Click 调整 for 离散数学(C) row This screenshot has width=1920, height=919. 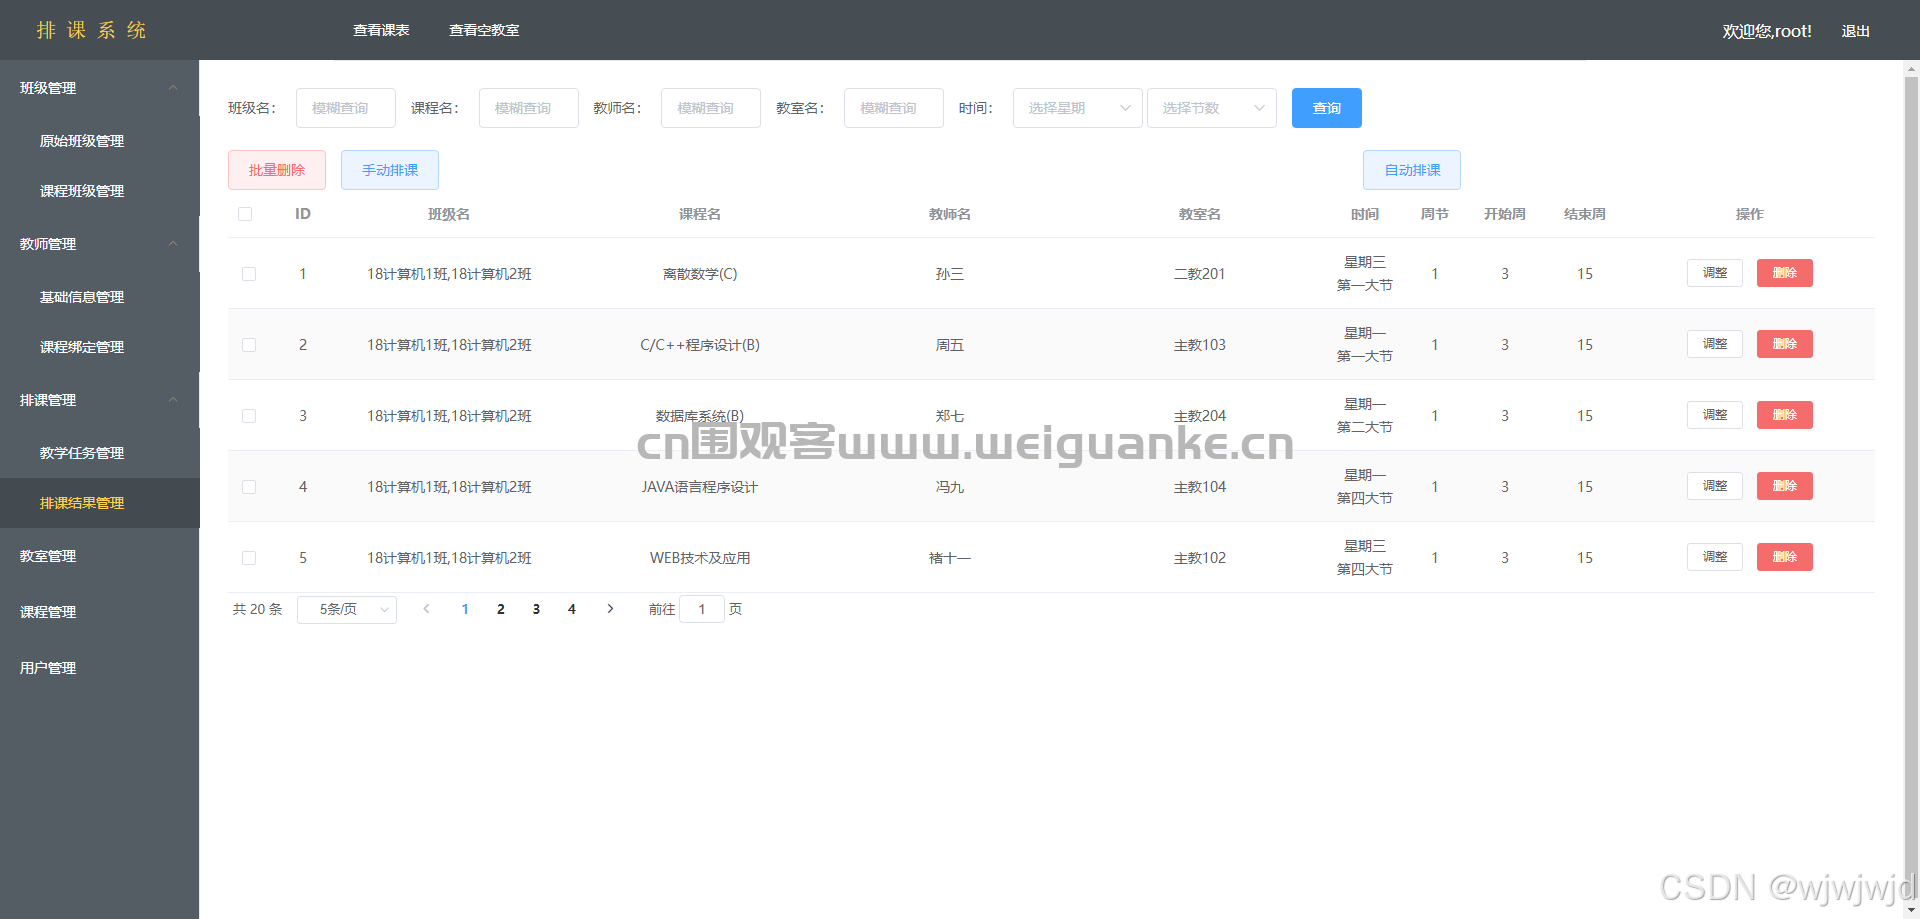click(x=1715, y=273)
